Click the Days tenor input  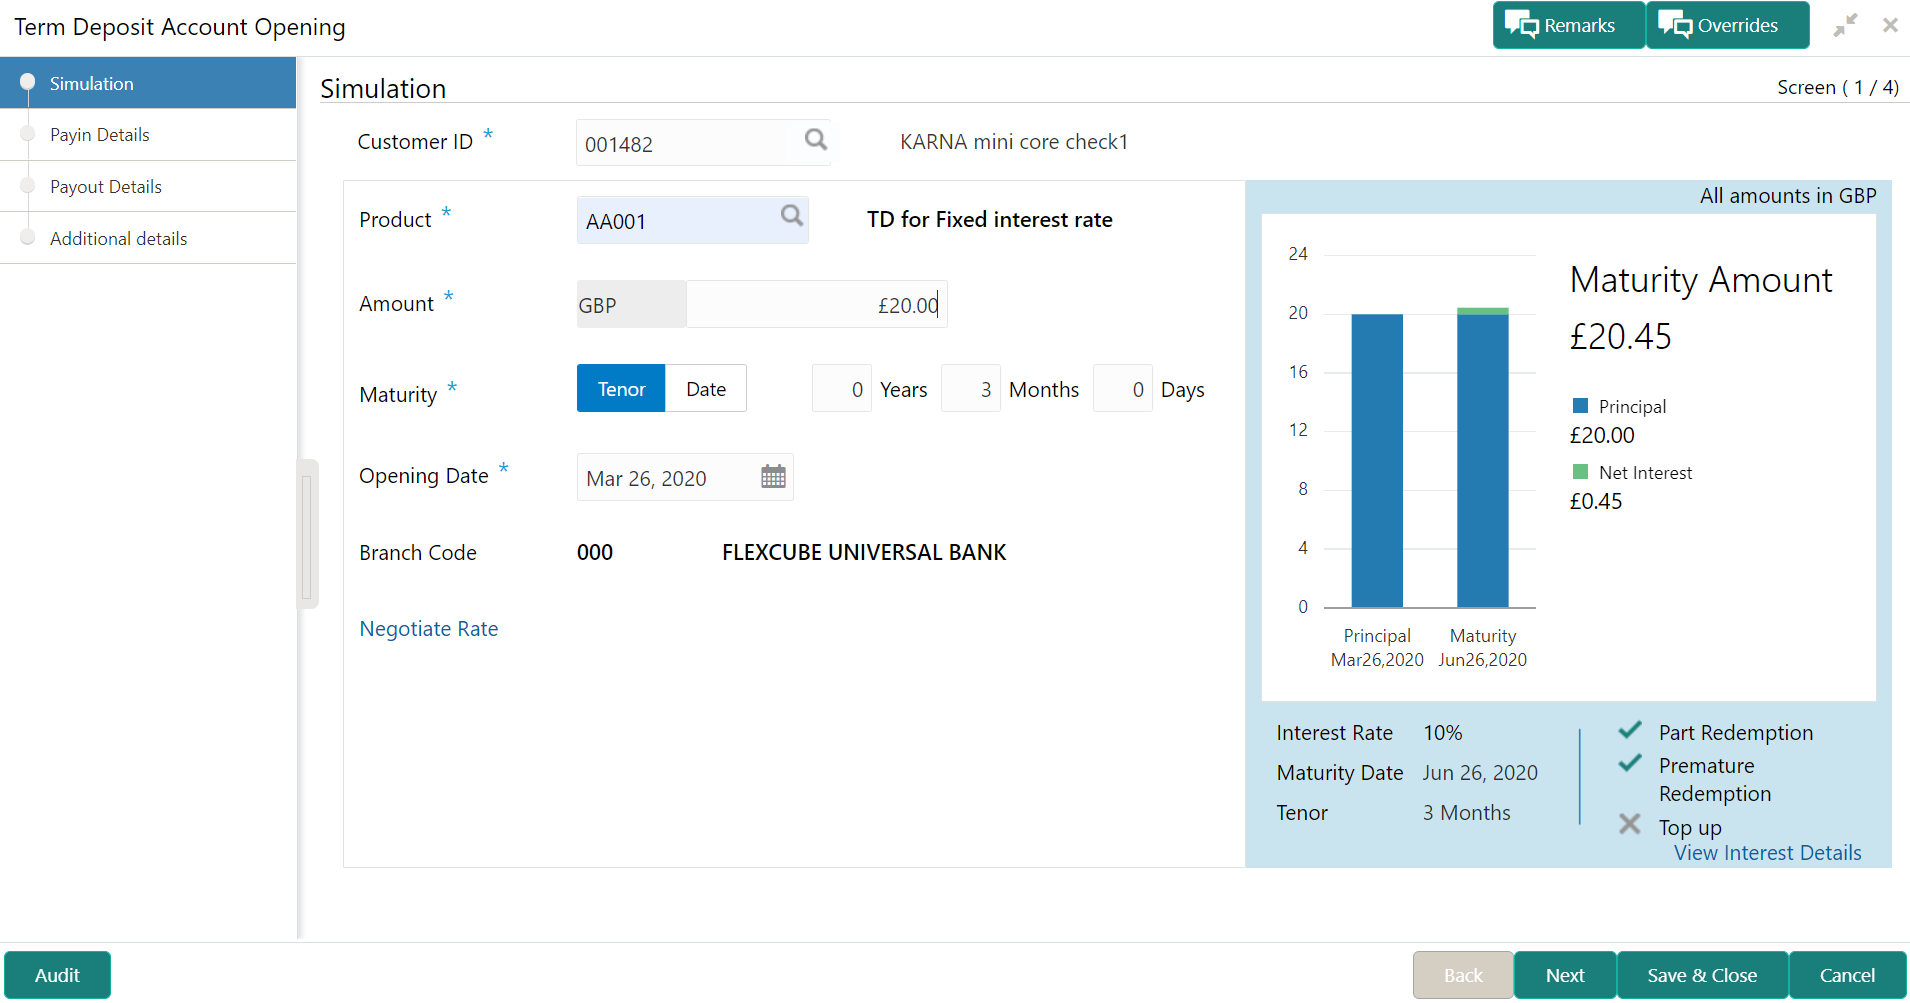coord(1122,388)
